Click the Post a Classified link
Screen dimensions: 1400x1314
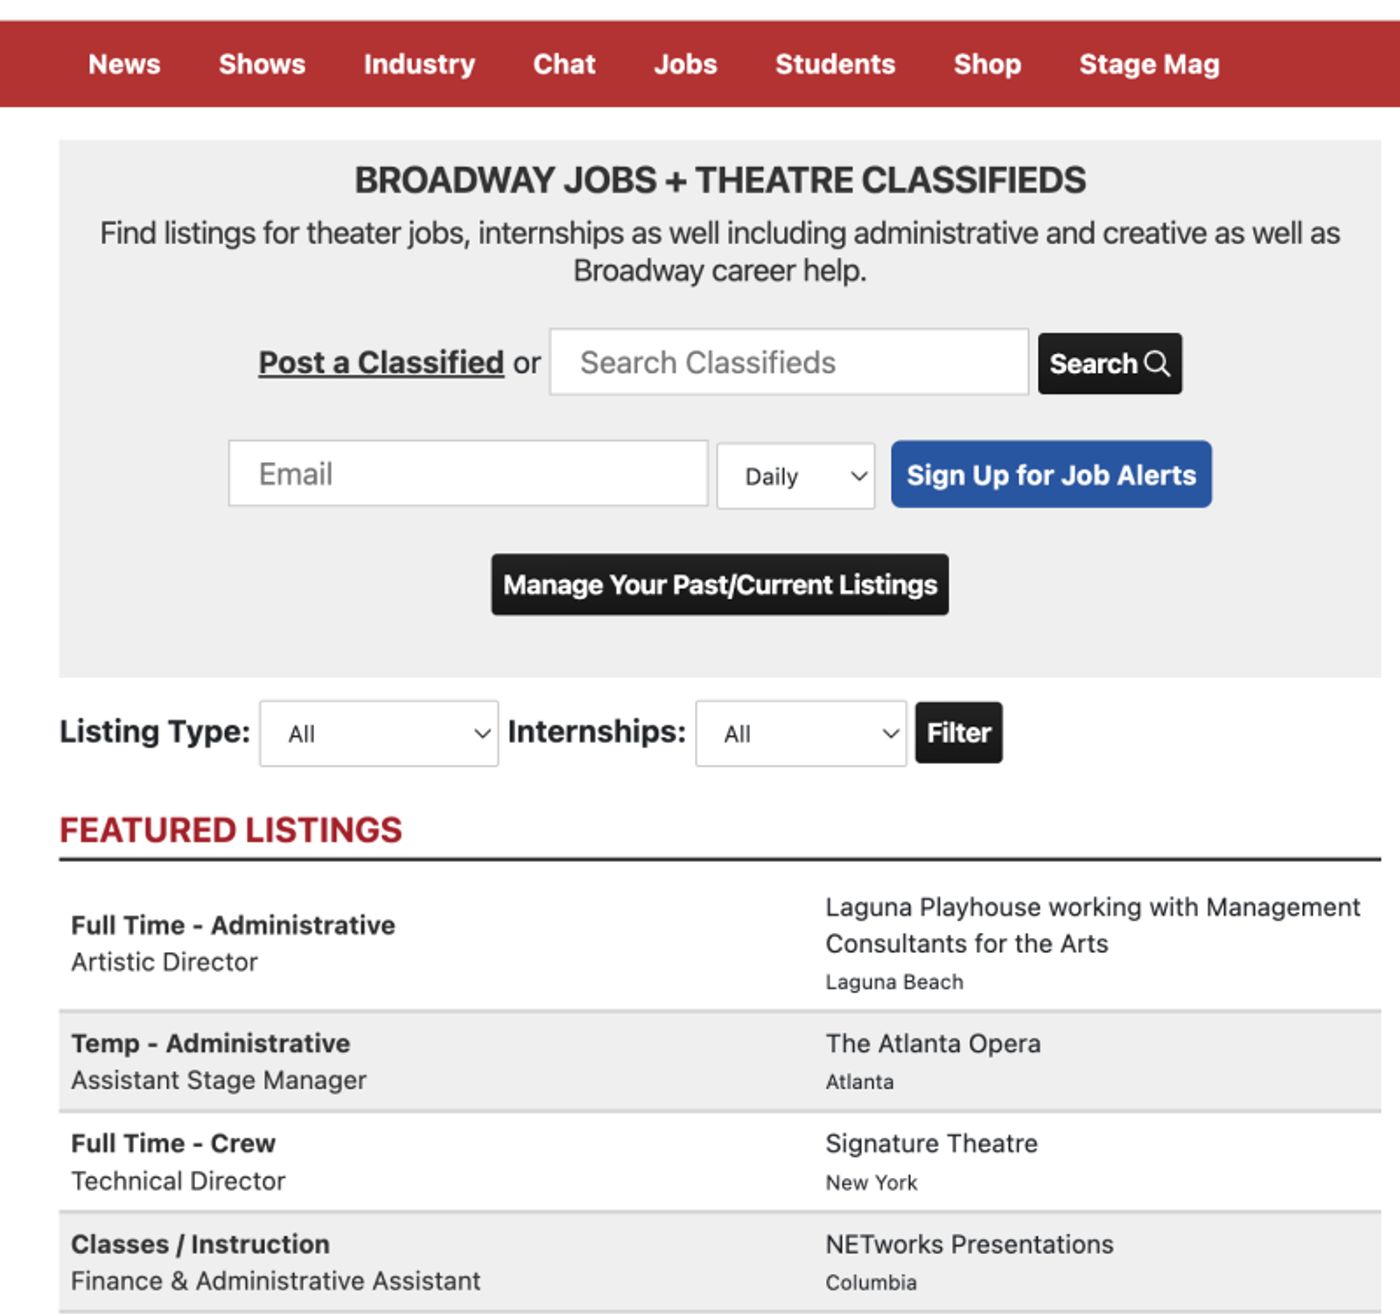click(x=381, y=362)
